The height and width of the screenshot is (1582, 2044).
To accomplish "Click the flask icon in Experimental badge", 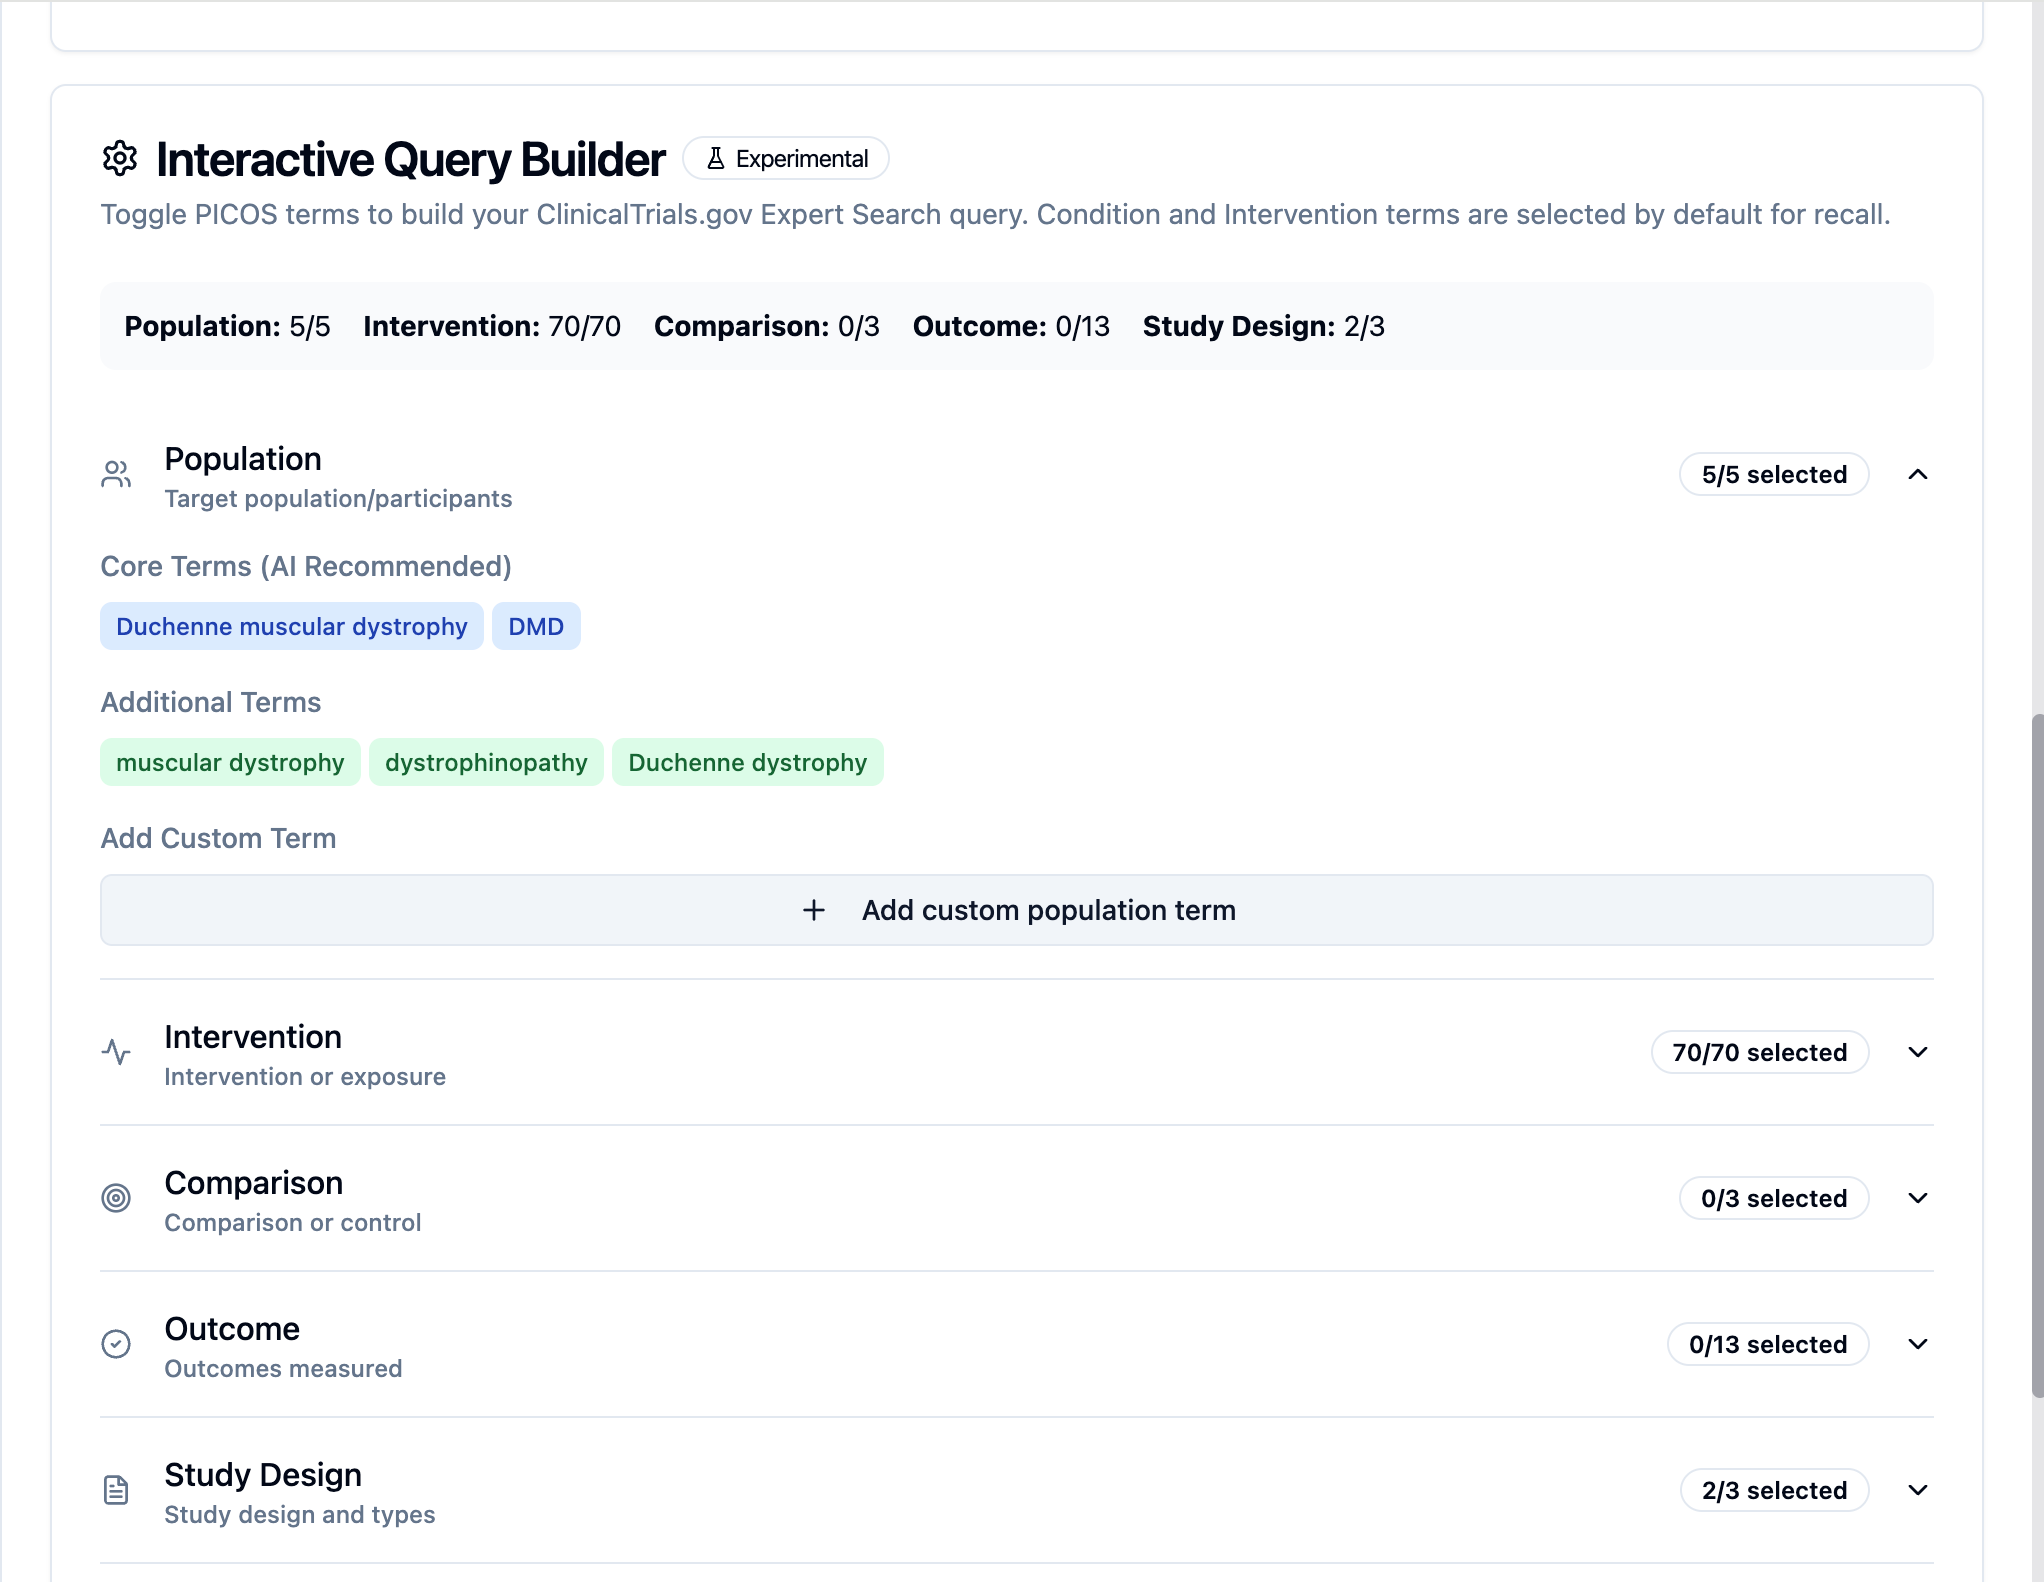I will [716, 159].
